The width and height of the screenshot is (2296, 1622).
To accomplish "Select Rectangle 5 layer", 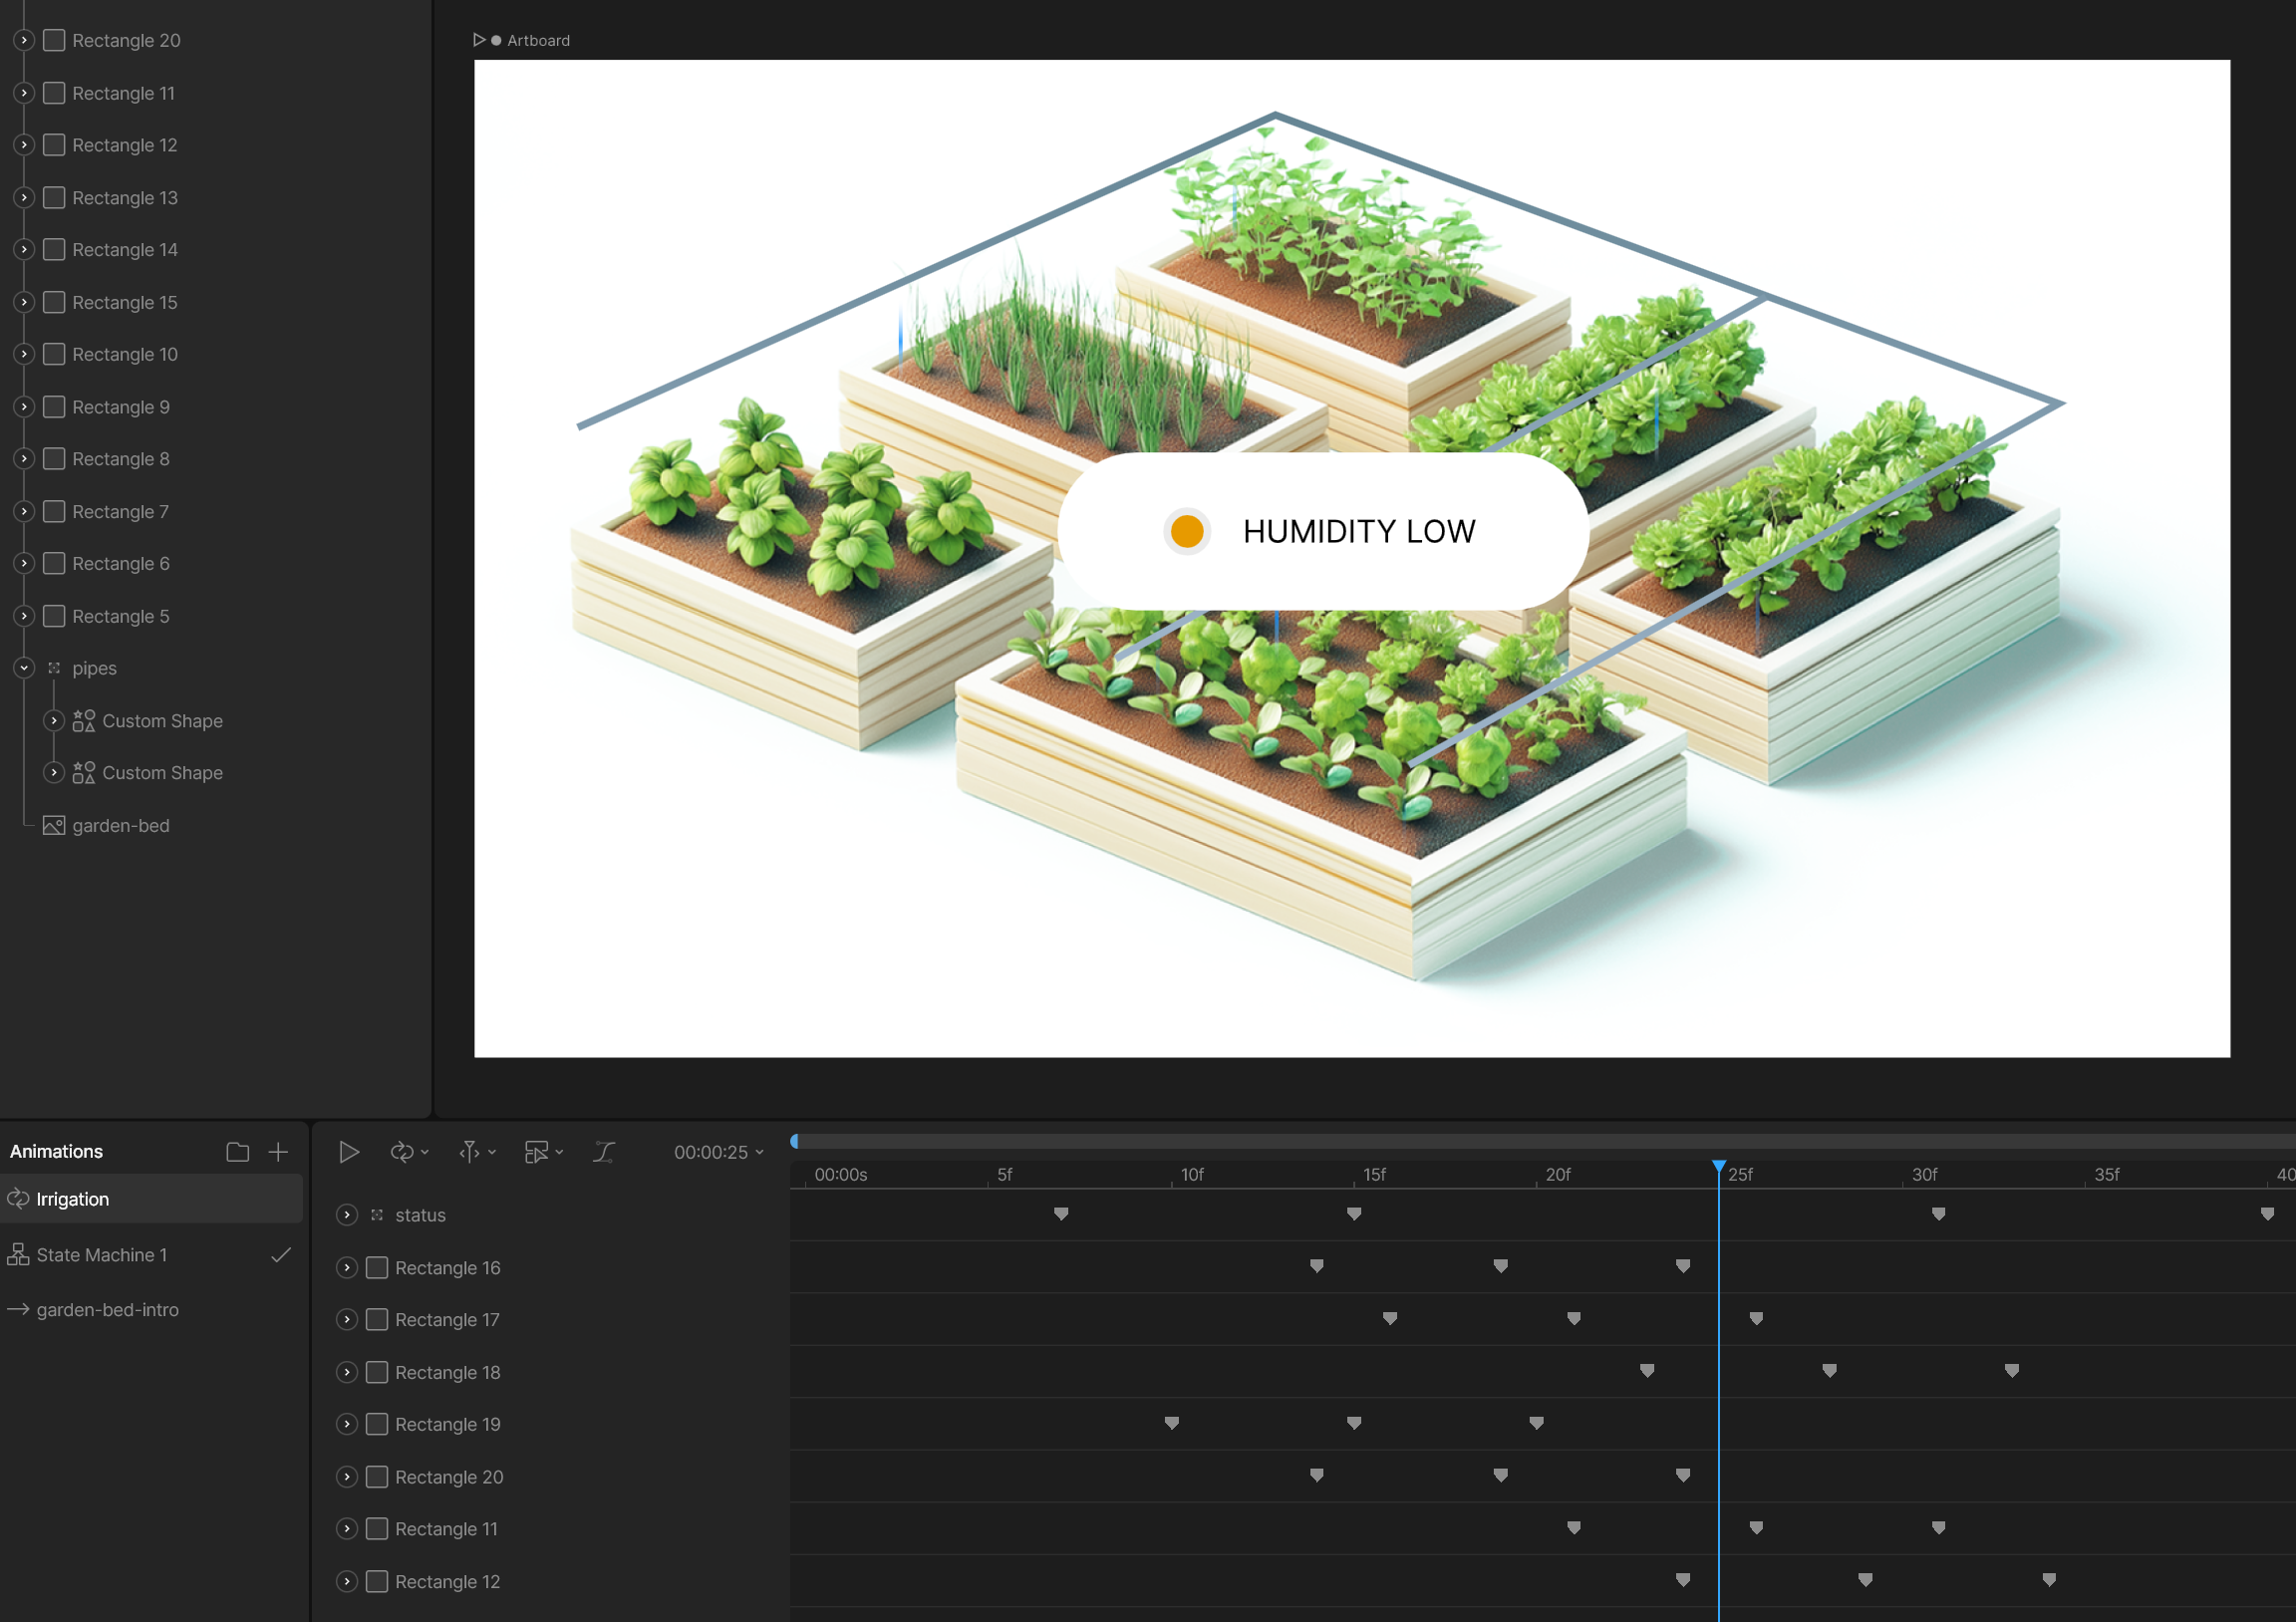I will 121,616.
